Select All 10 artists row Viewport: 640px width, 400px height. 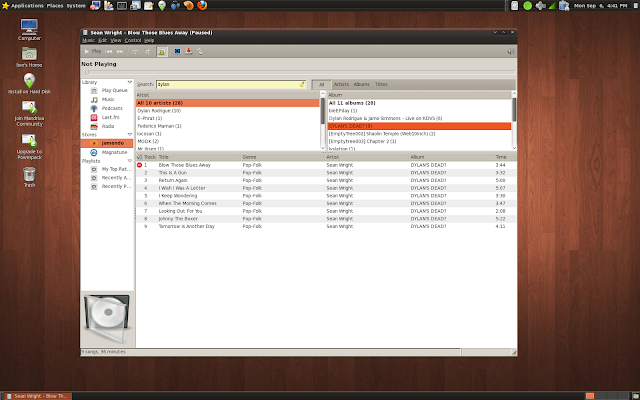(x=227, y=103)
